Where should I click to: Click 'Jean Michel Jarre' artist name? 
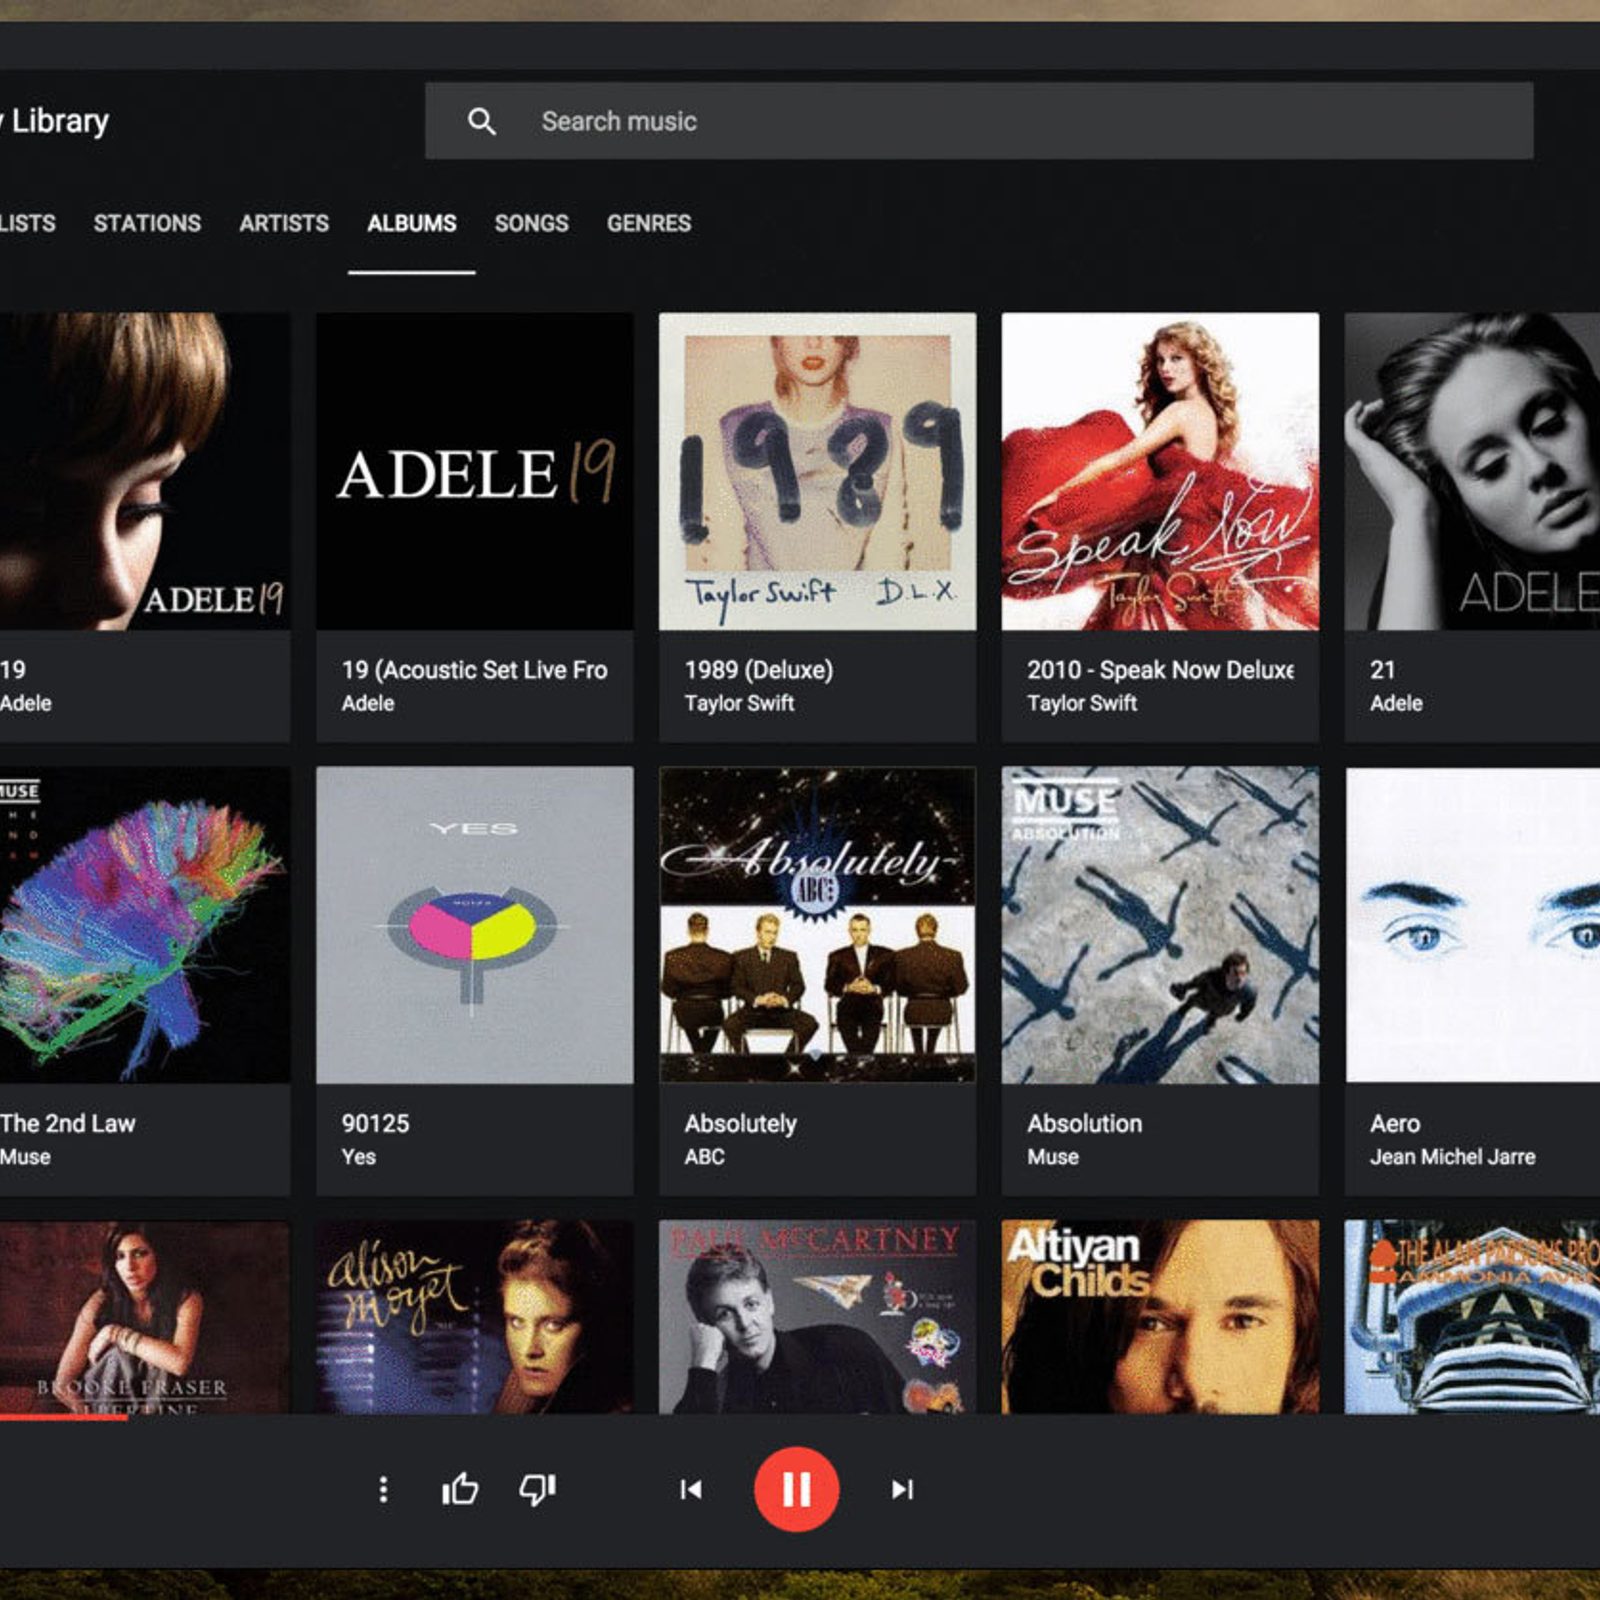tap(1452, 1157)
